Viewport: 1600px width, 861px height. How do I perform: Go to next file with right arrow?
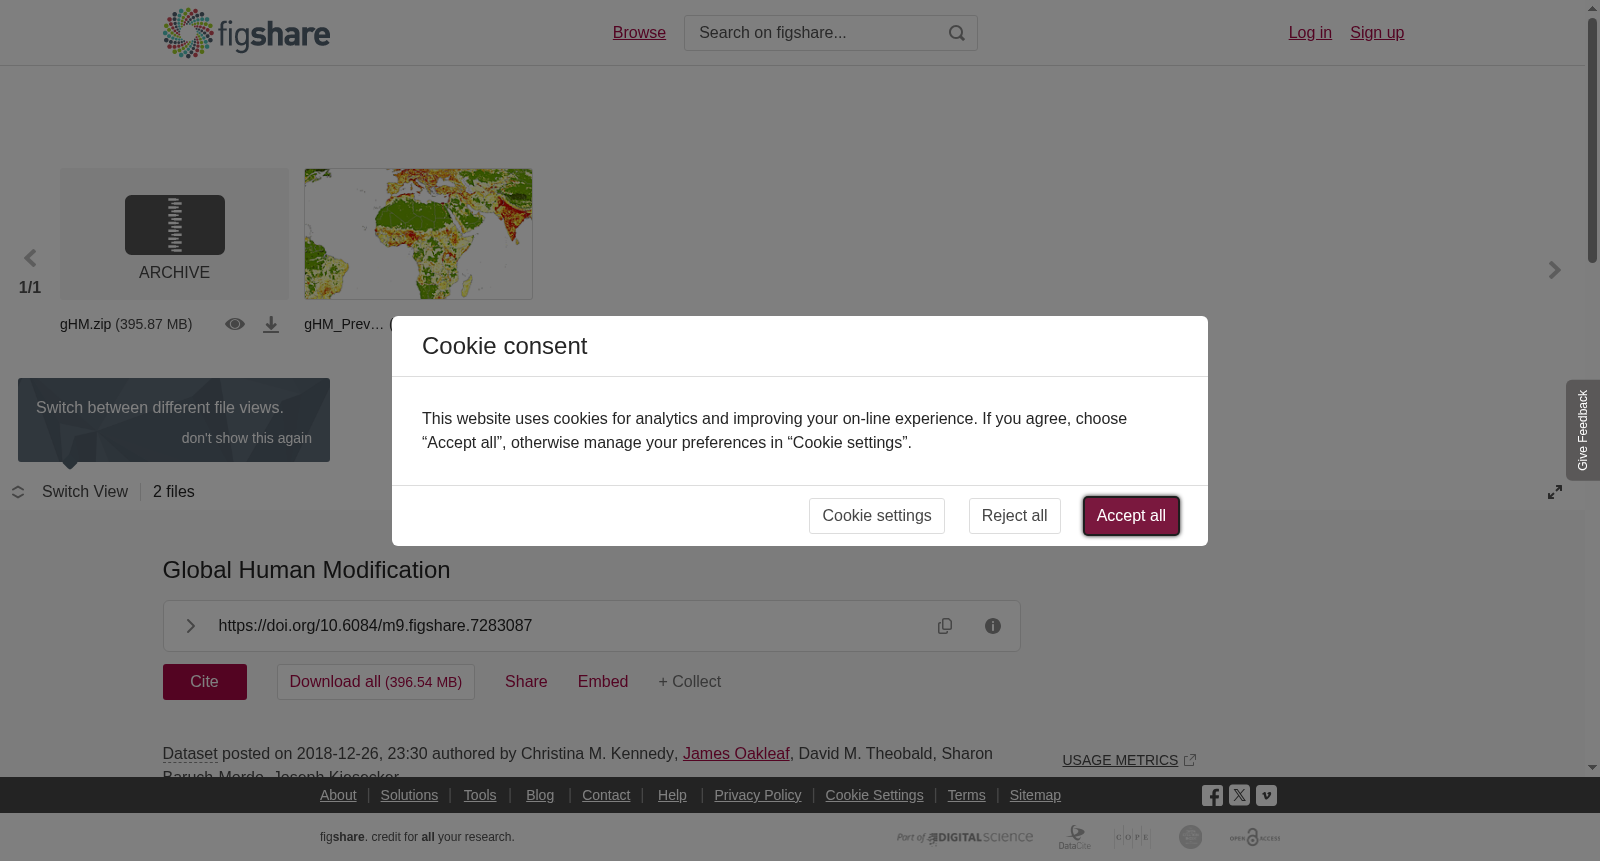click(1554, 270)
